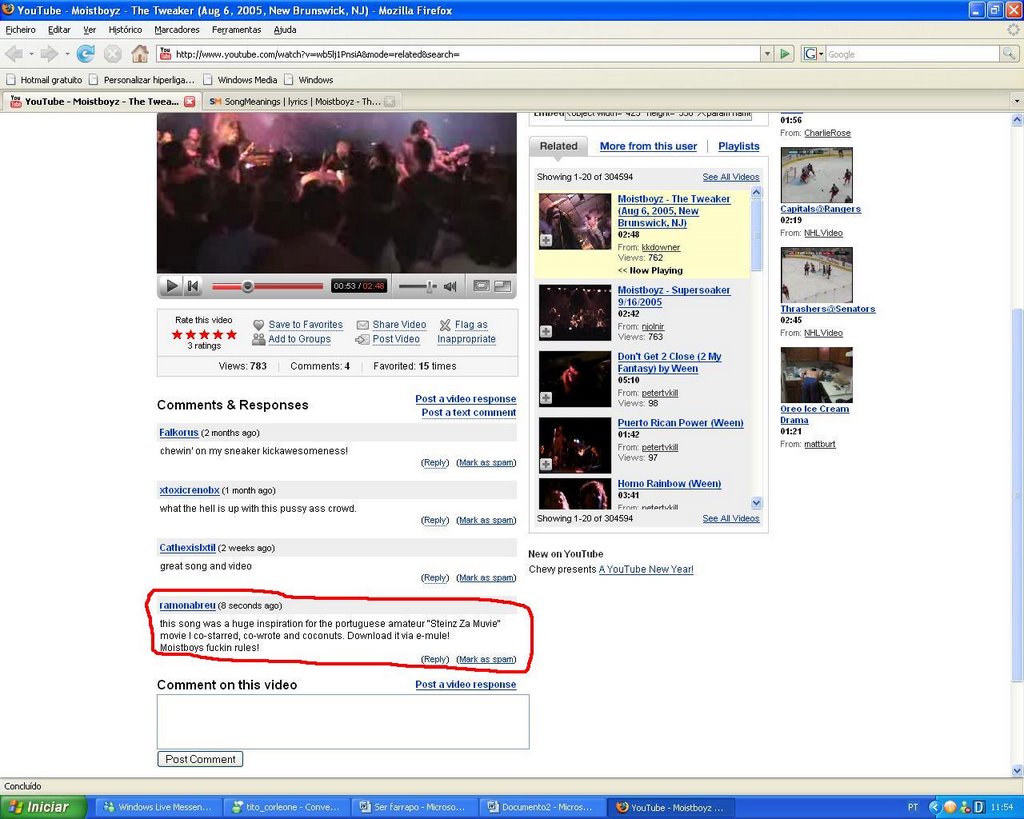This screenshot has height=819, width=1024.
Task: Close the YouTube Moistboyz tab
Action: 189,101
